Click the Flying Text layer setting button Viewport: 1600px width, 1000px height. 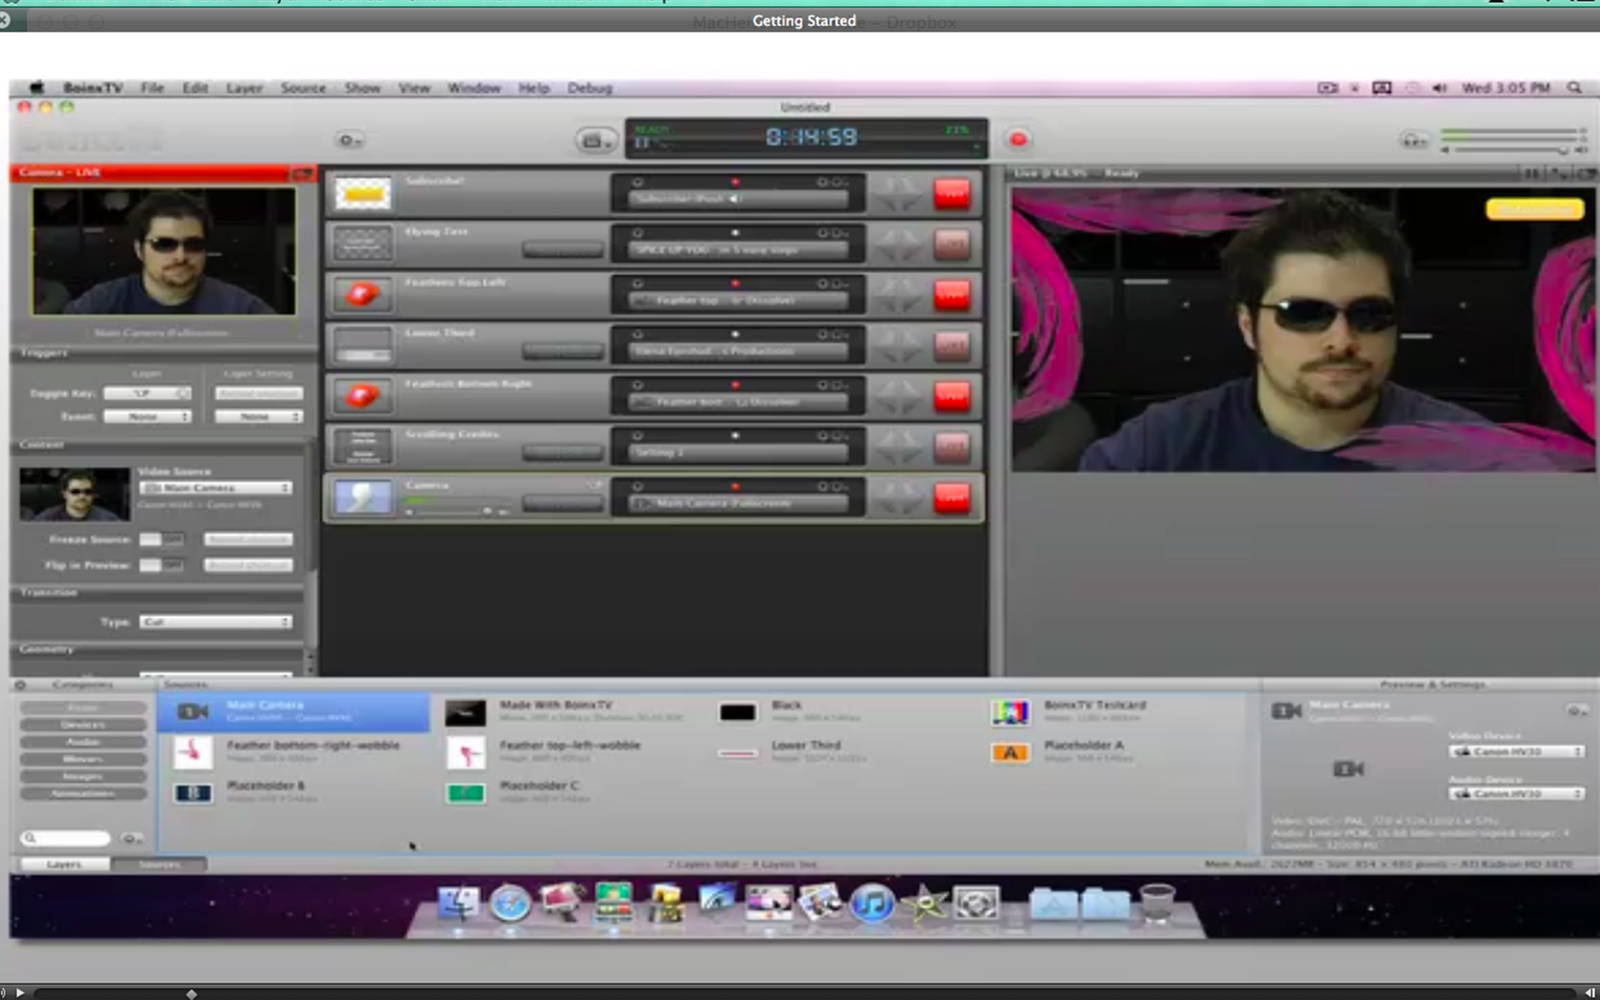click(x=739, y=250)
